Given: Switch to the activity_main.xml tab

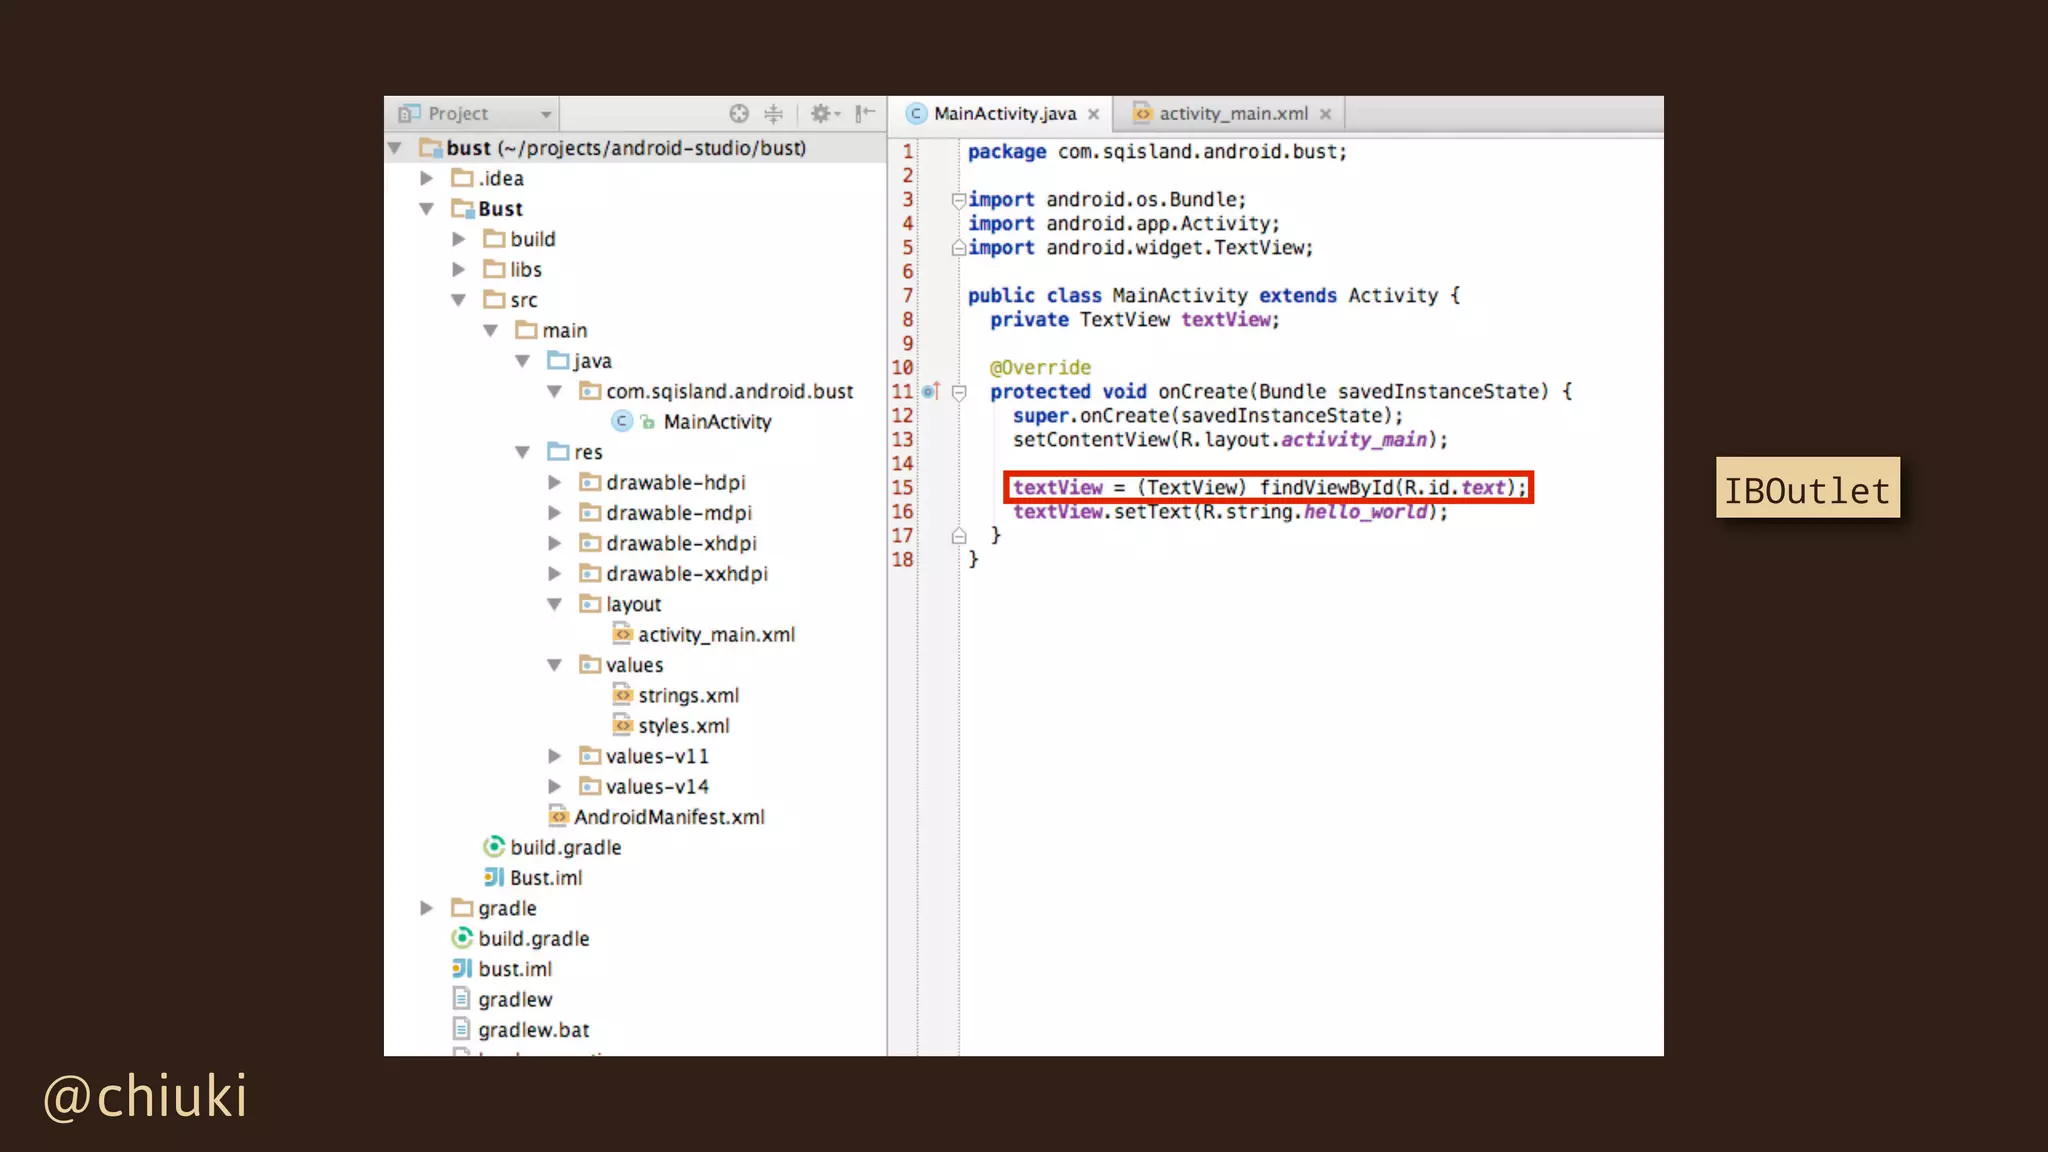Looking at the screenshot, I should 1232,114.
